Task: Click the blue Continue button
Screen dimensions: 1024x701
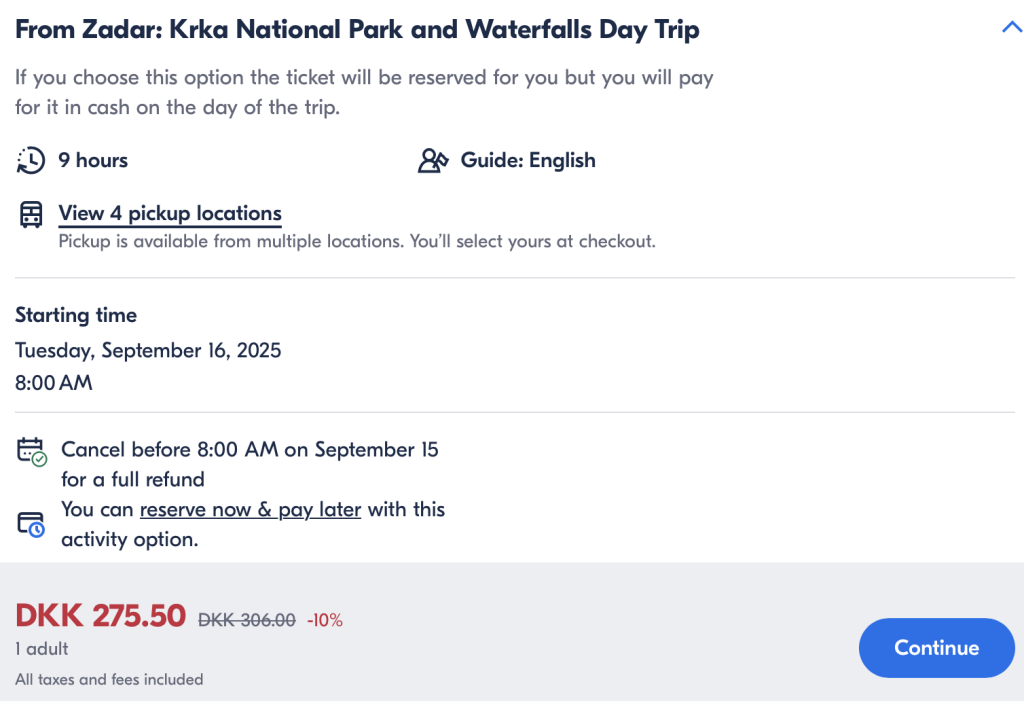Action: [936, 647]
